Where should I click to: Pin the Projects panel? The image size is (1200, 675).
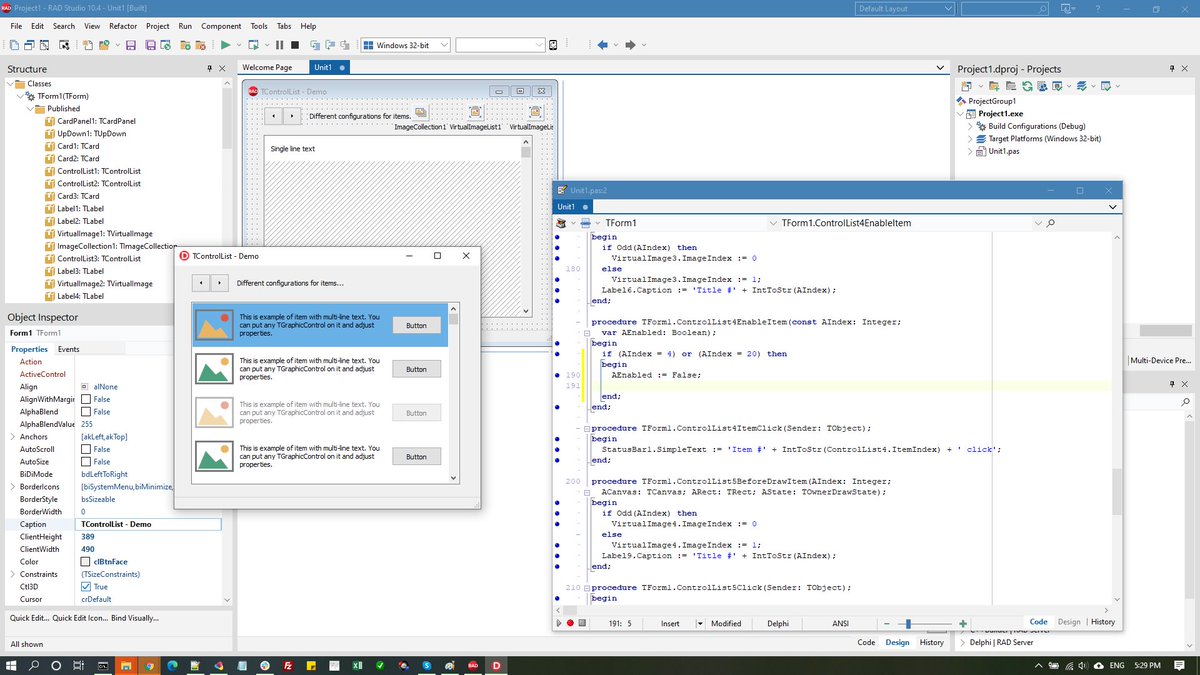[x=1172, y=68]
